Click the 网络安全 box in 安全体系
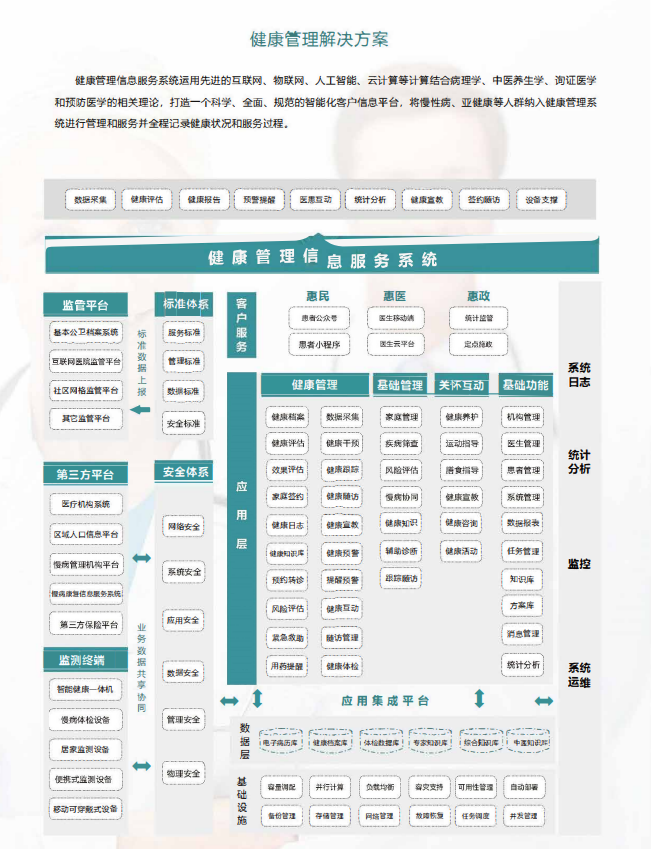 click(x=183, y=526)
